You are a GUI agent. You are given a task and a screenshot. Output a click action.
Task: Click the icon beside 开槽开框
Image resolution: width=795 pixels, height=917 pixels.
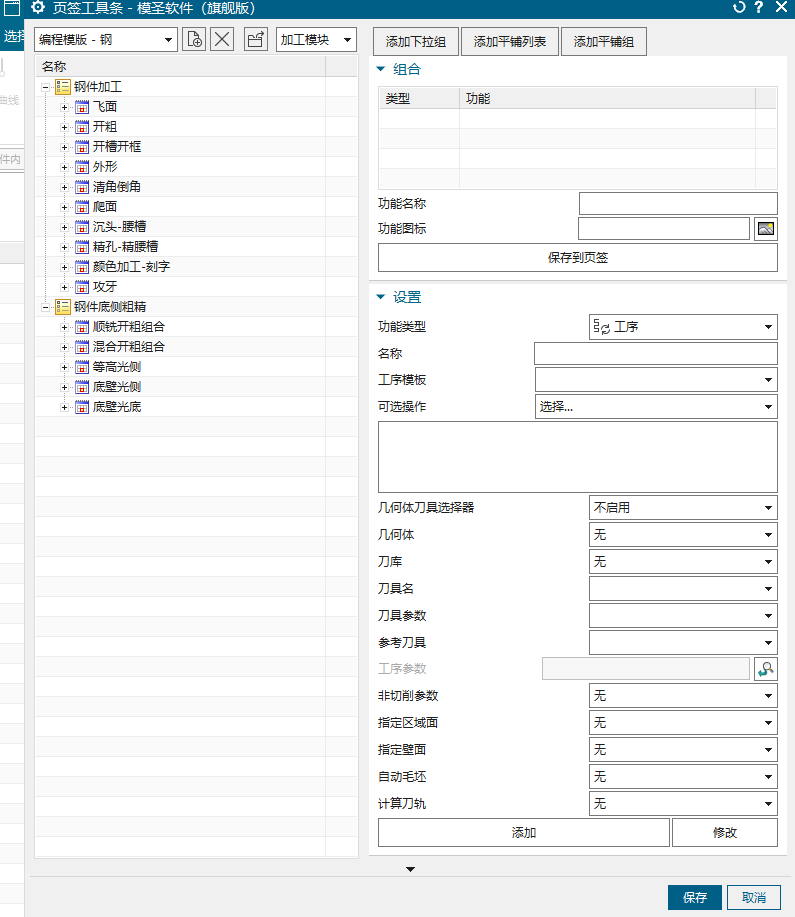click(82, 147)
